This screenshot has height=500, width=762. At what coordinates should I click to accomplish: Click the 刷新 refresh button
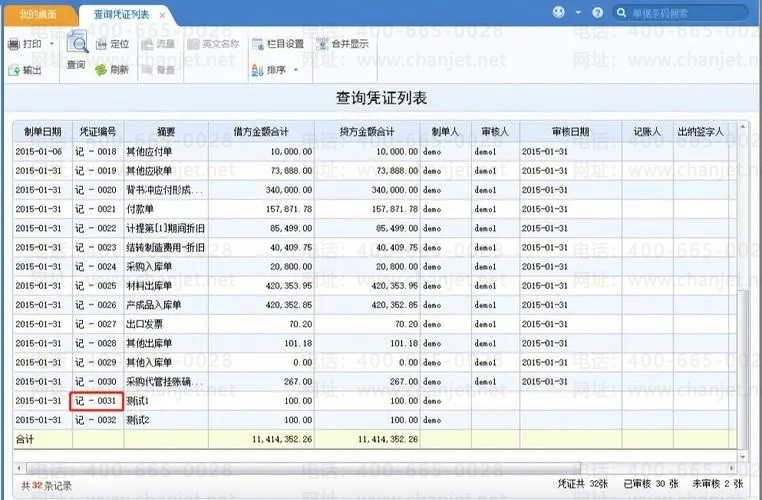112,70
